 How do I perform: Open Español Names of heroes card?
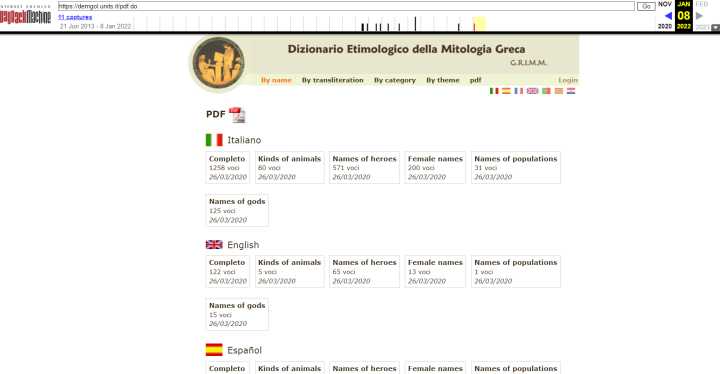coord(364,368)
